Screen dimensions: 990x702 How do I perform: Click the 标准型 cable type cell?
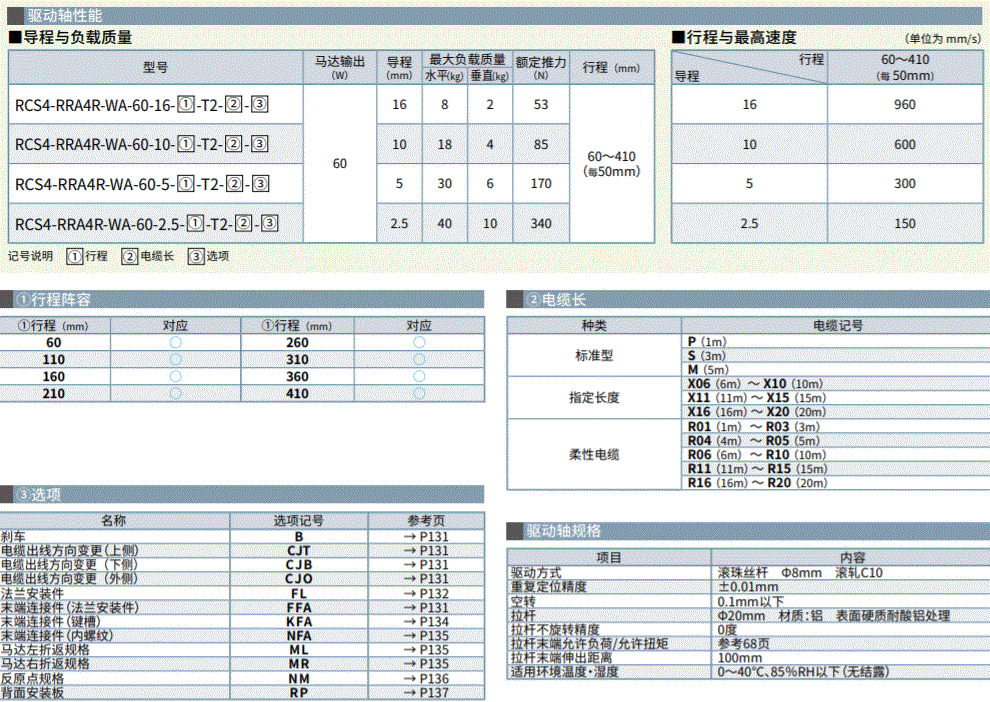click(594, 355)
